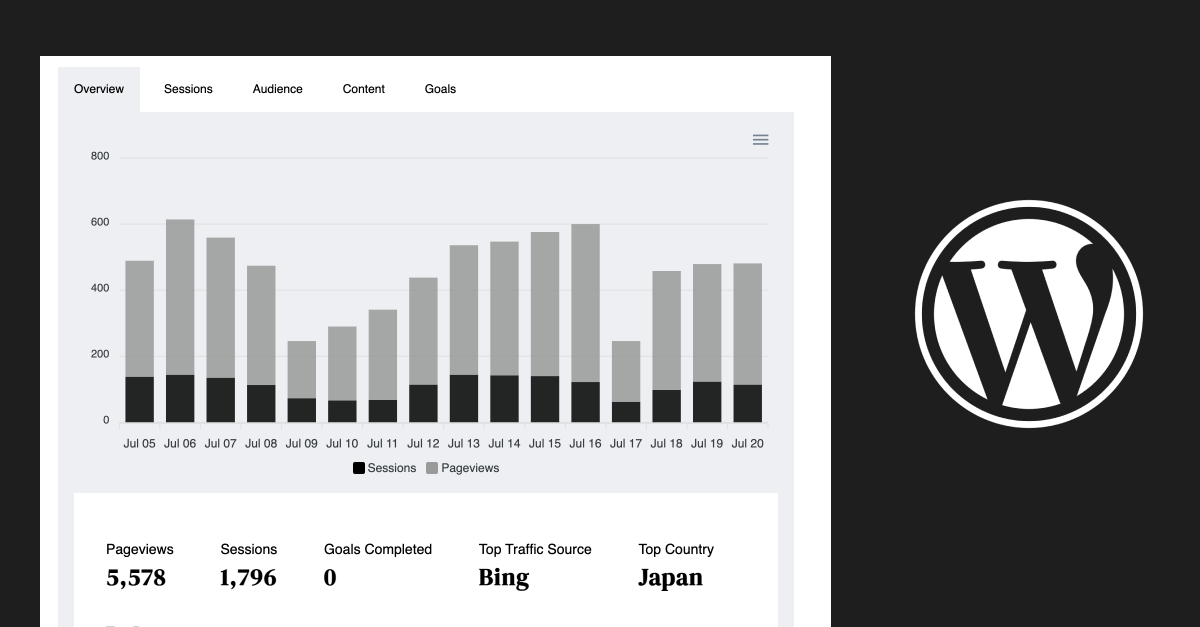The image size is (1200, 627).
Task: Switch to the Overview tab
Action: tap(99, 89)
